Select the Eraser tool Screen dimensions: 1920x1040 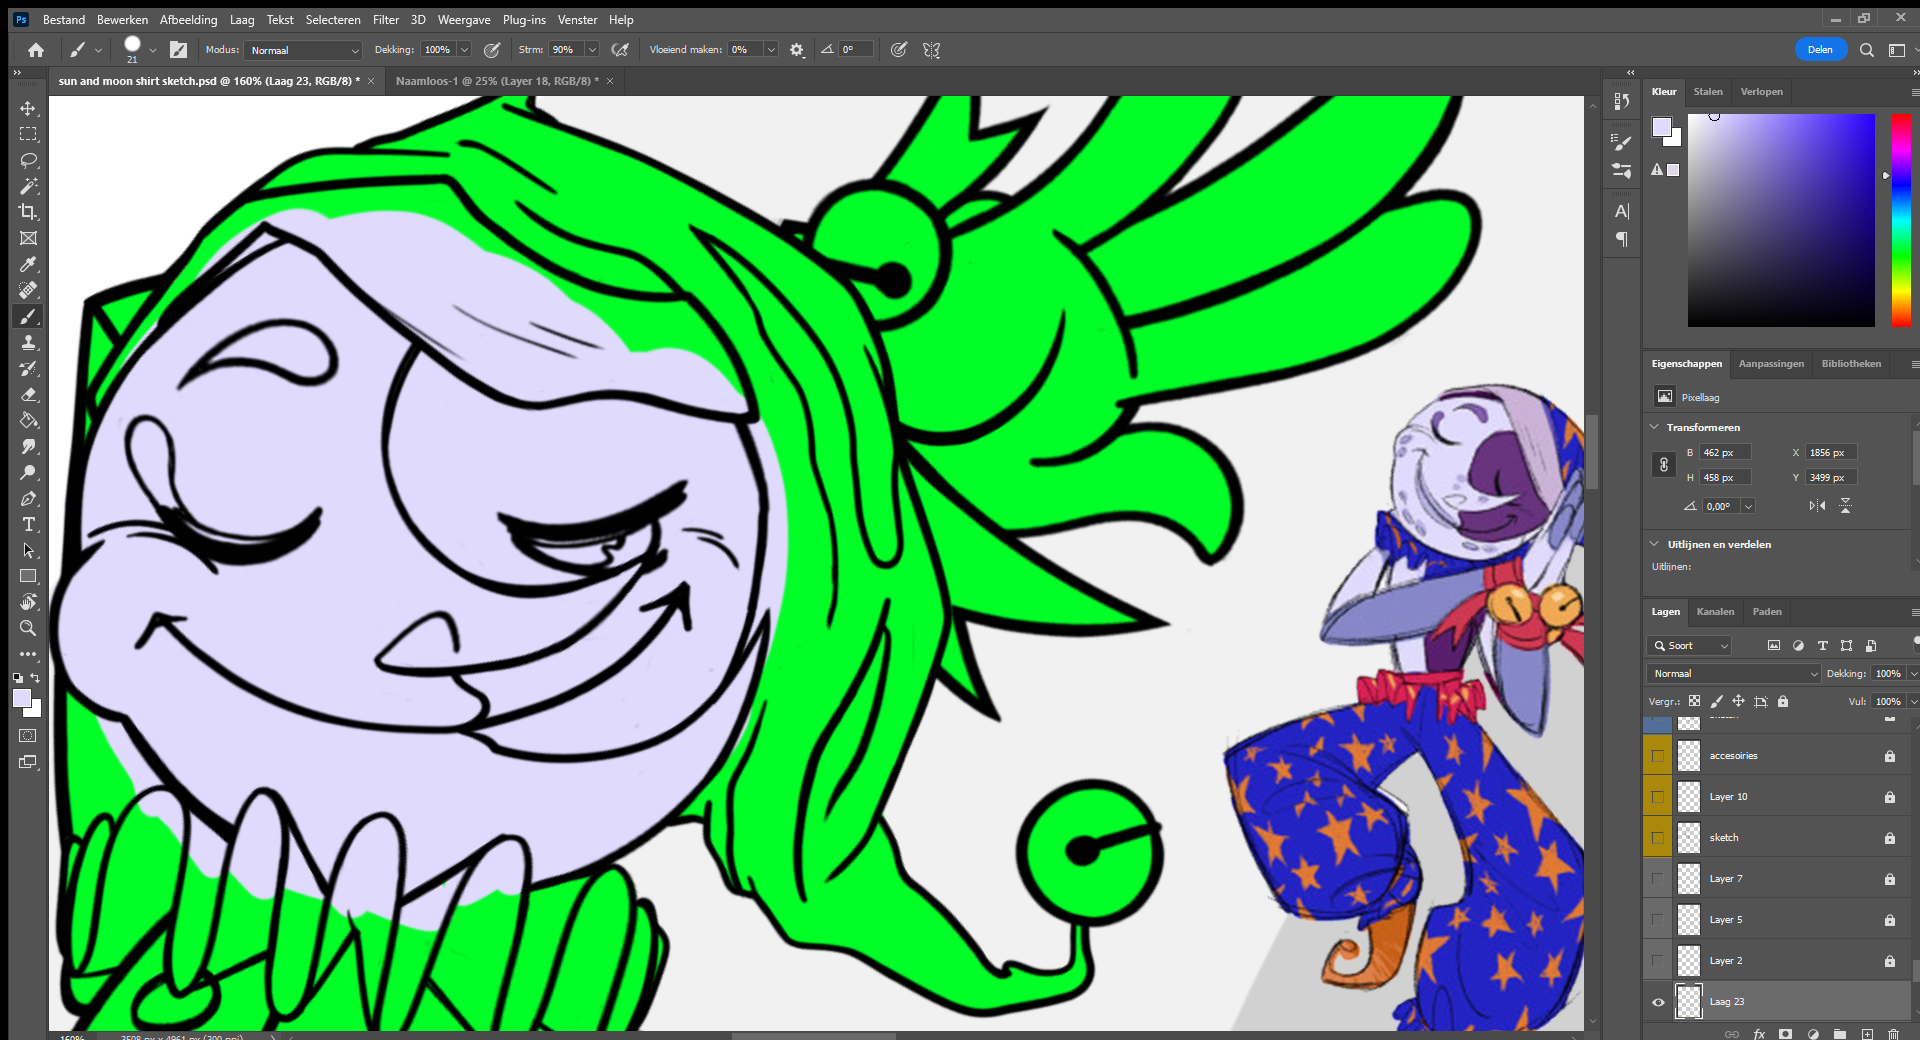pyautogui.click(x=28, y=394)
